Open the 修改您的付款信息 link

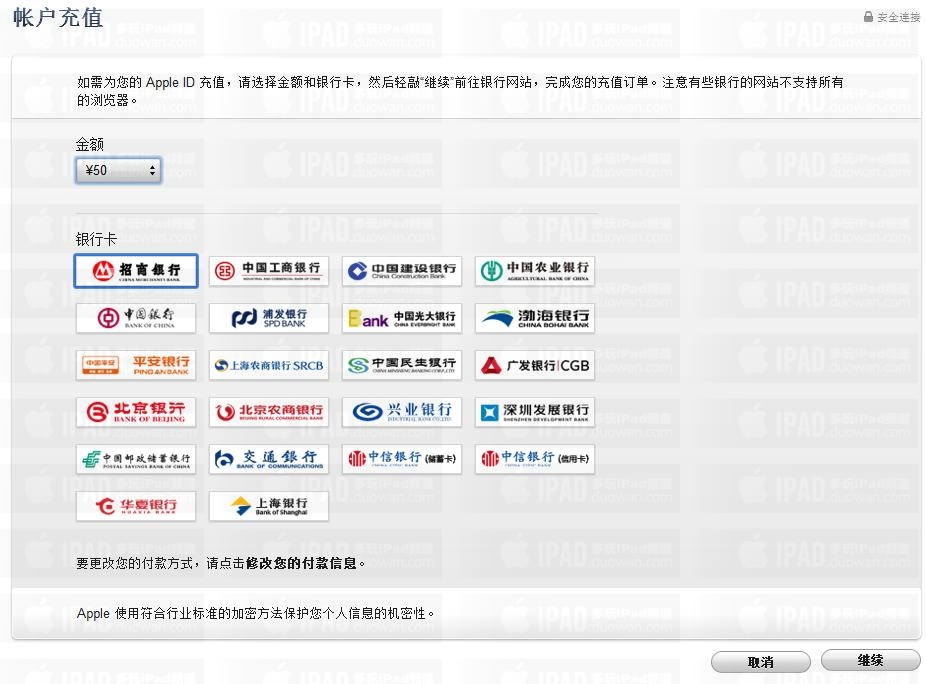click(x=301, y=564)
